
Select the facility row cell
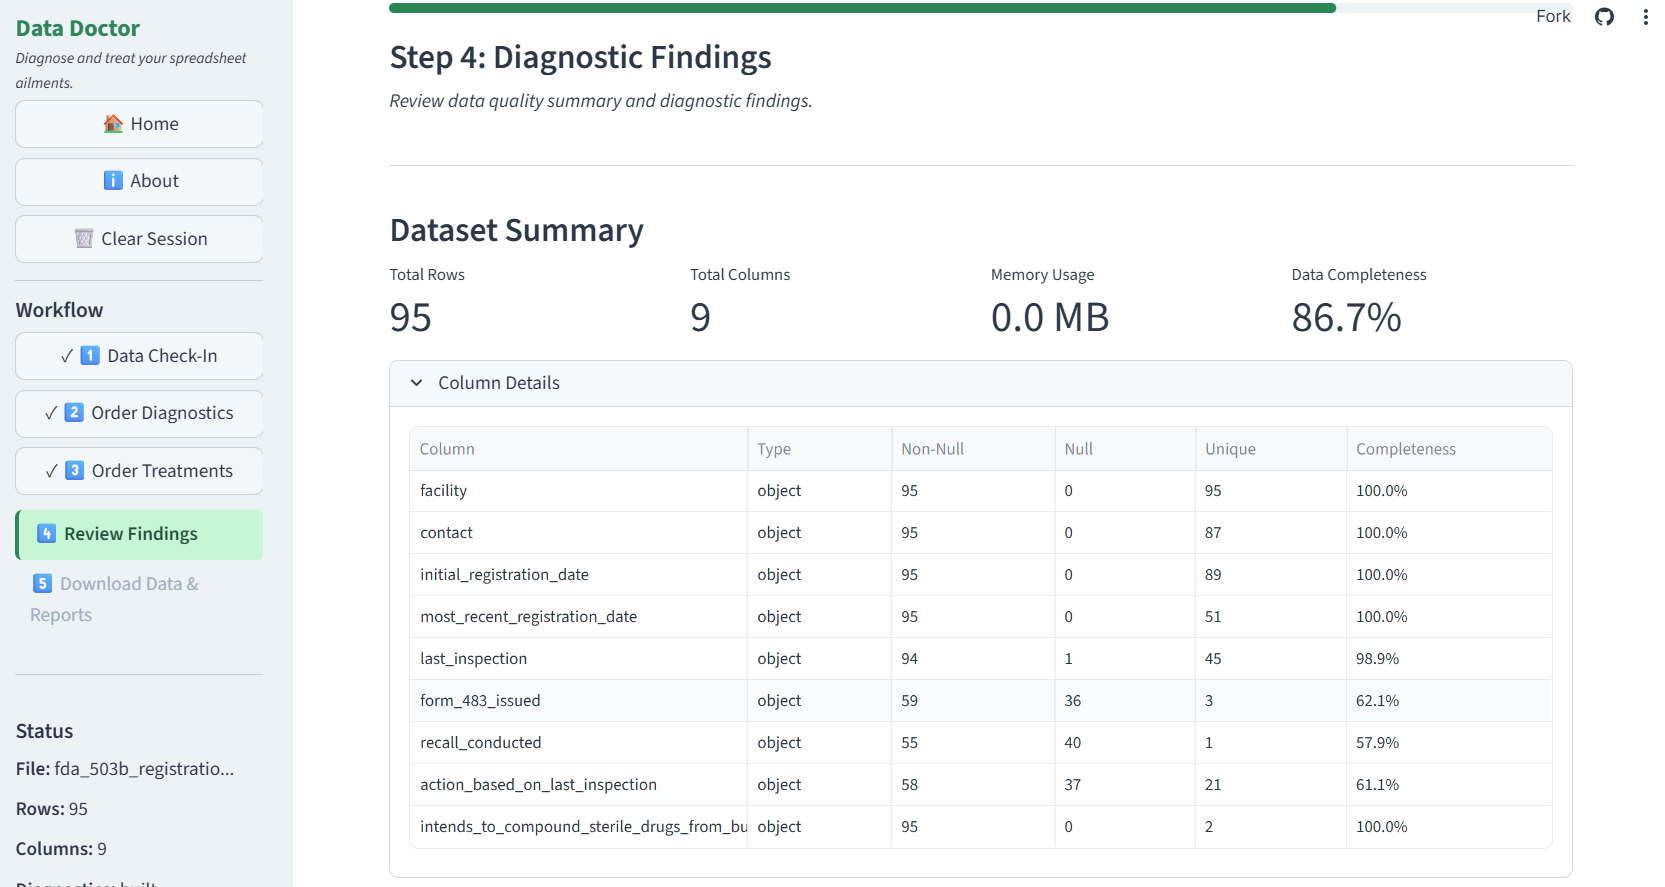click(x=578, y=491)
